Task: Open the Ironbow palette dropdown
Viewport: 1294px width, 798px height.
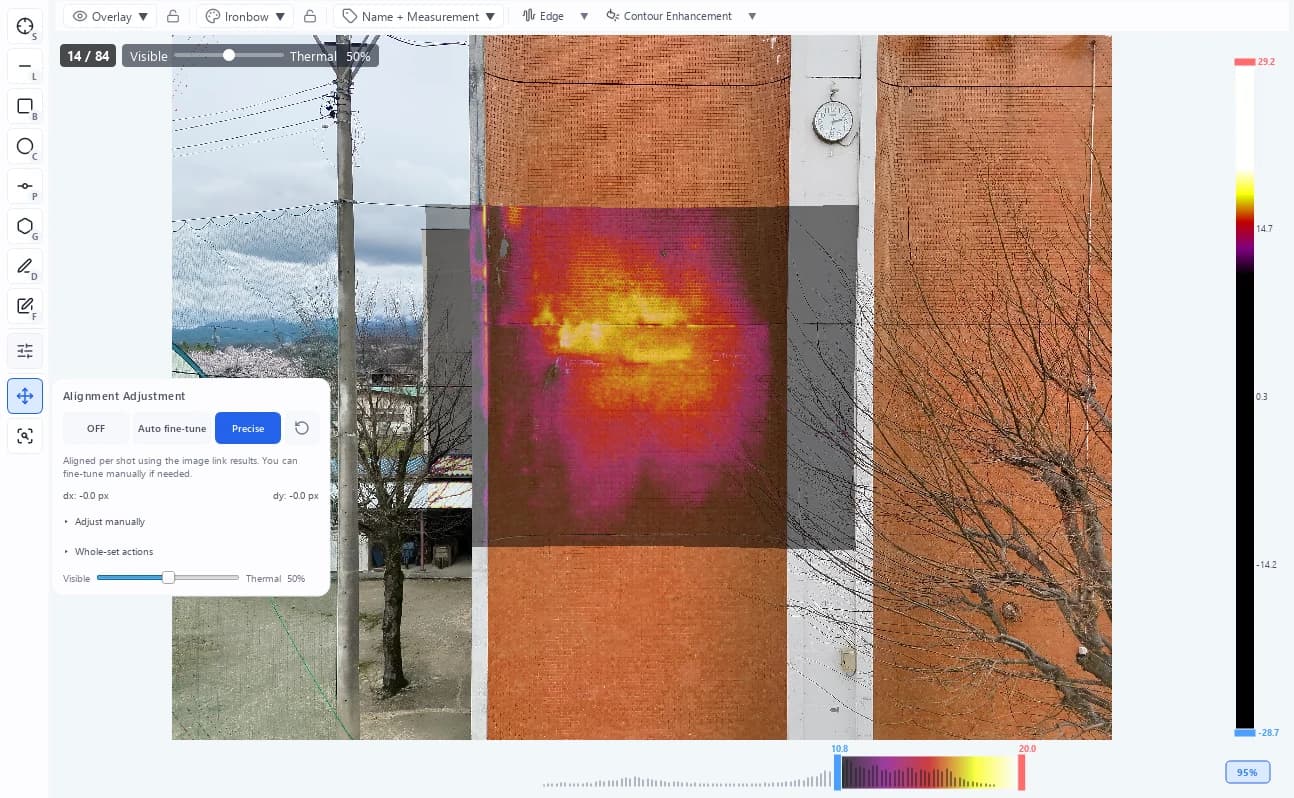Action: (246, 16)
